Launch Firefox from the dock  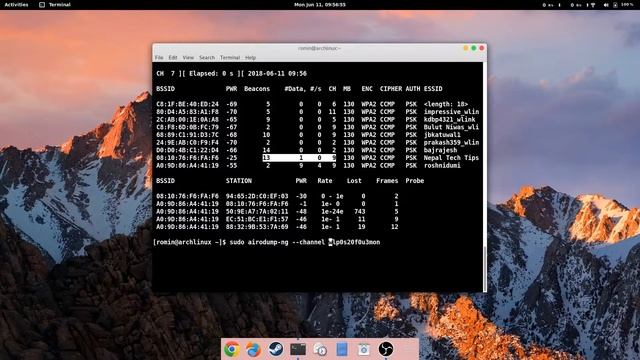[x=253, y=349]
